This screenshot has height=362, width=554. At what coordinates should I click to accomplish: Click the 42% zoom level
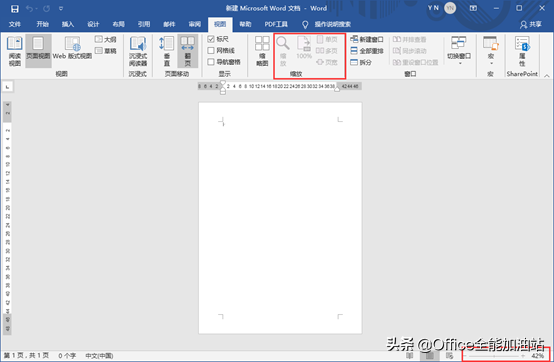point(537,356)
